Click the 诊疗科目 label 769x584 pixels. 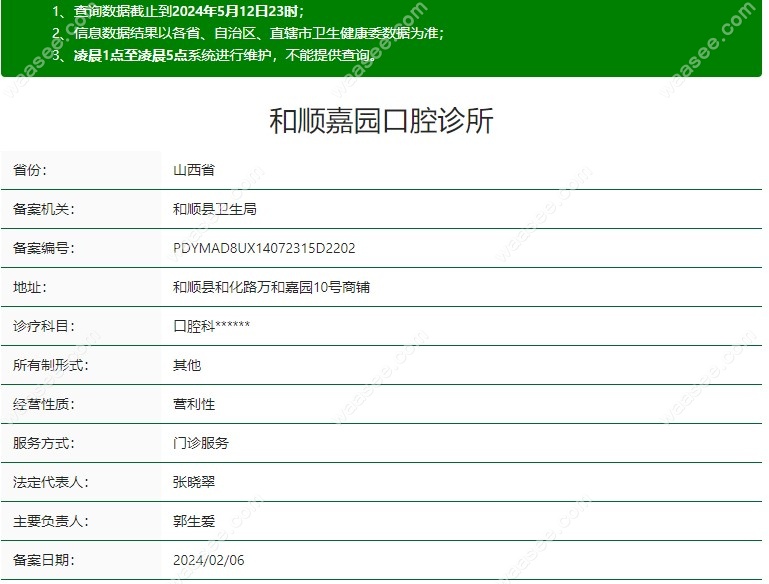44,326
